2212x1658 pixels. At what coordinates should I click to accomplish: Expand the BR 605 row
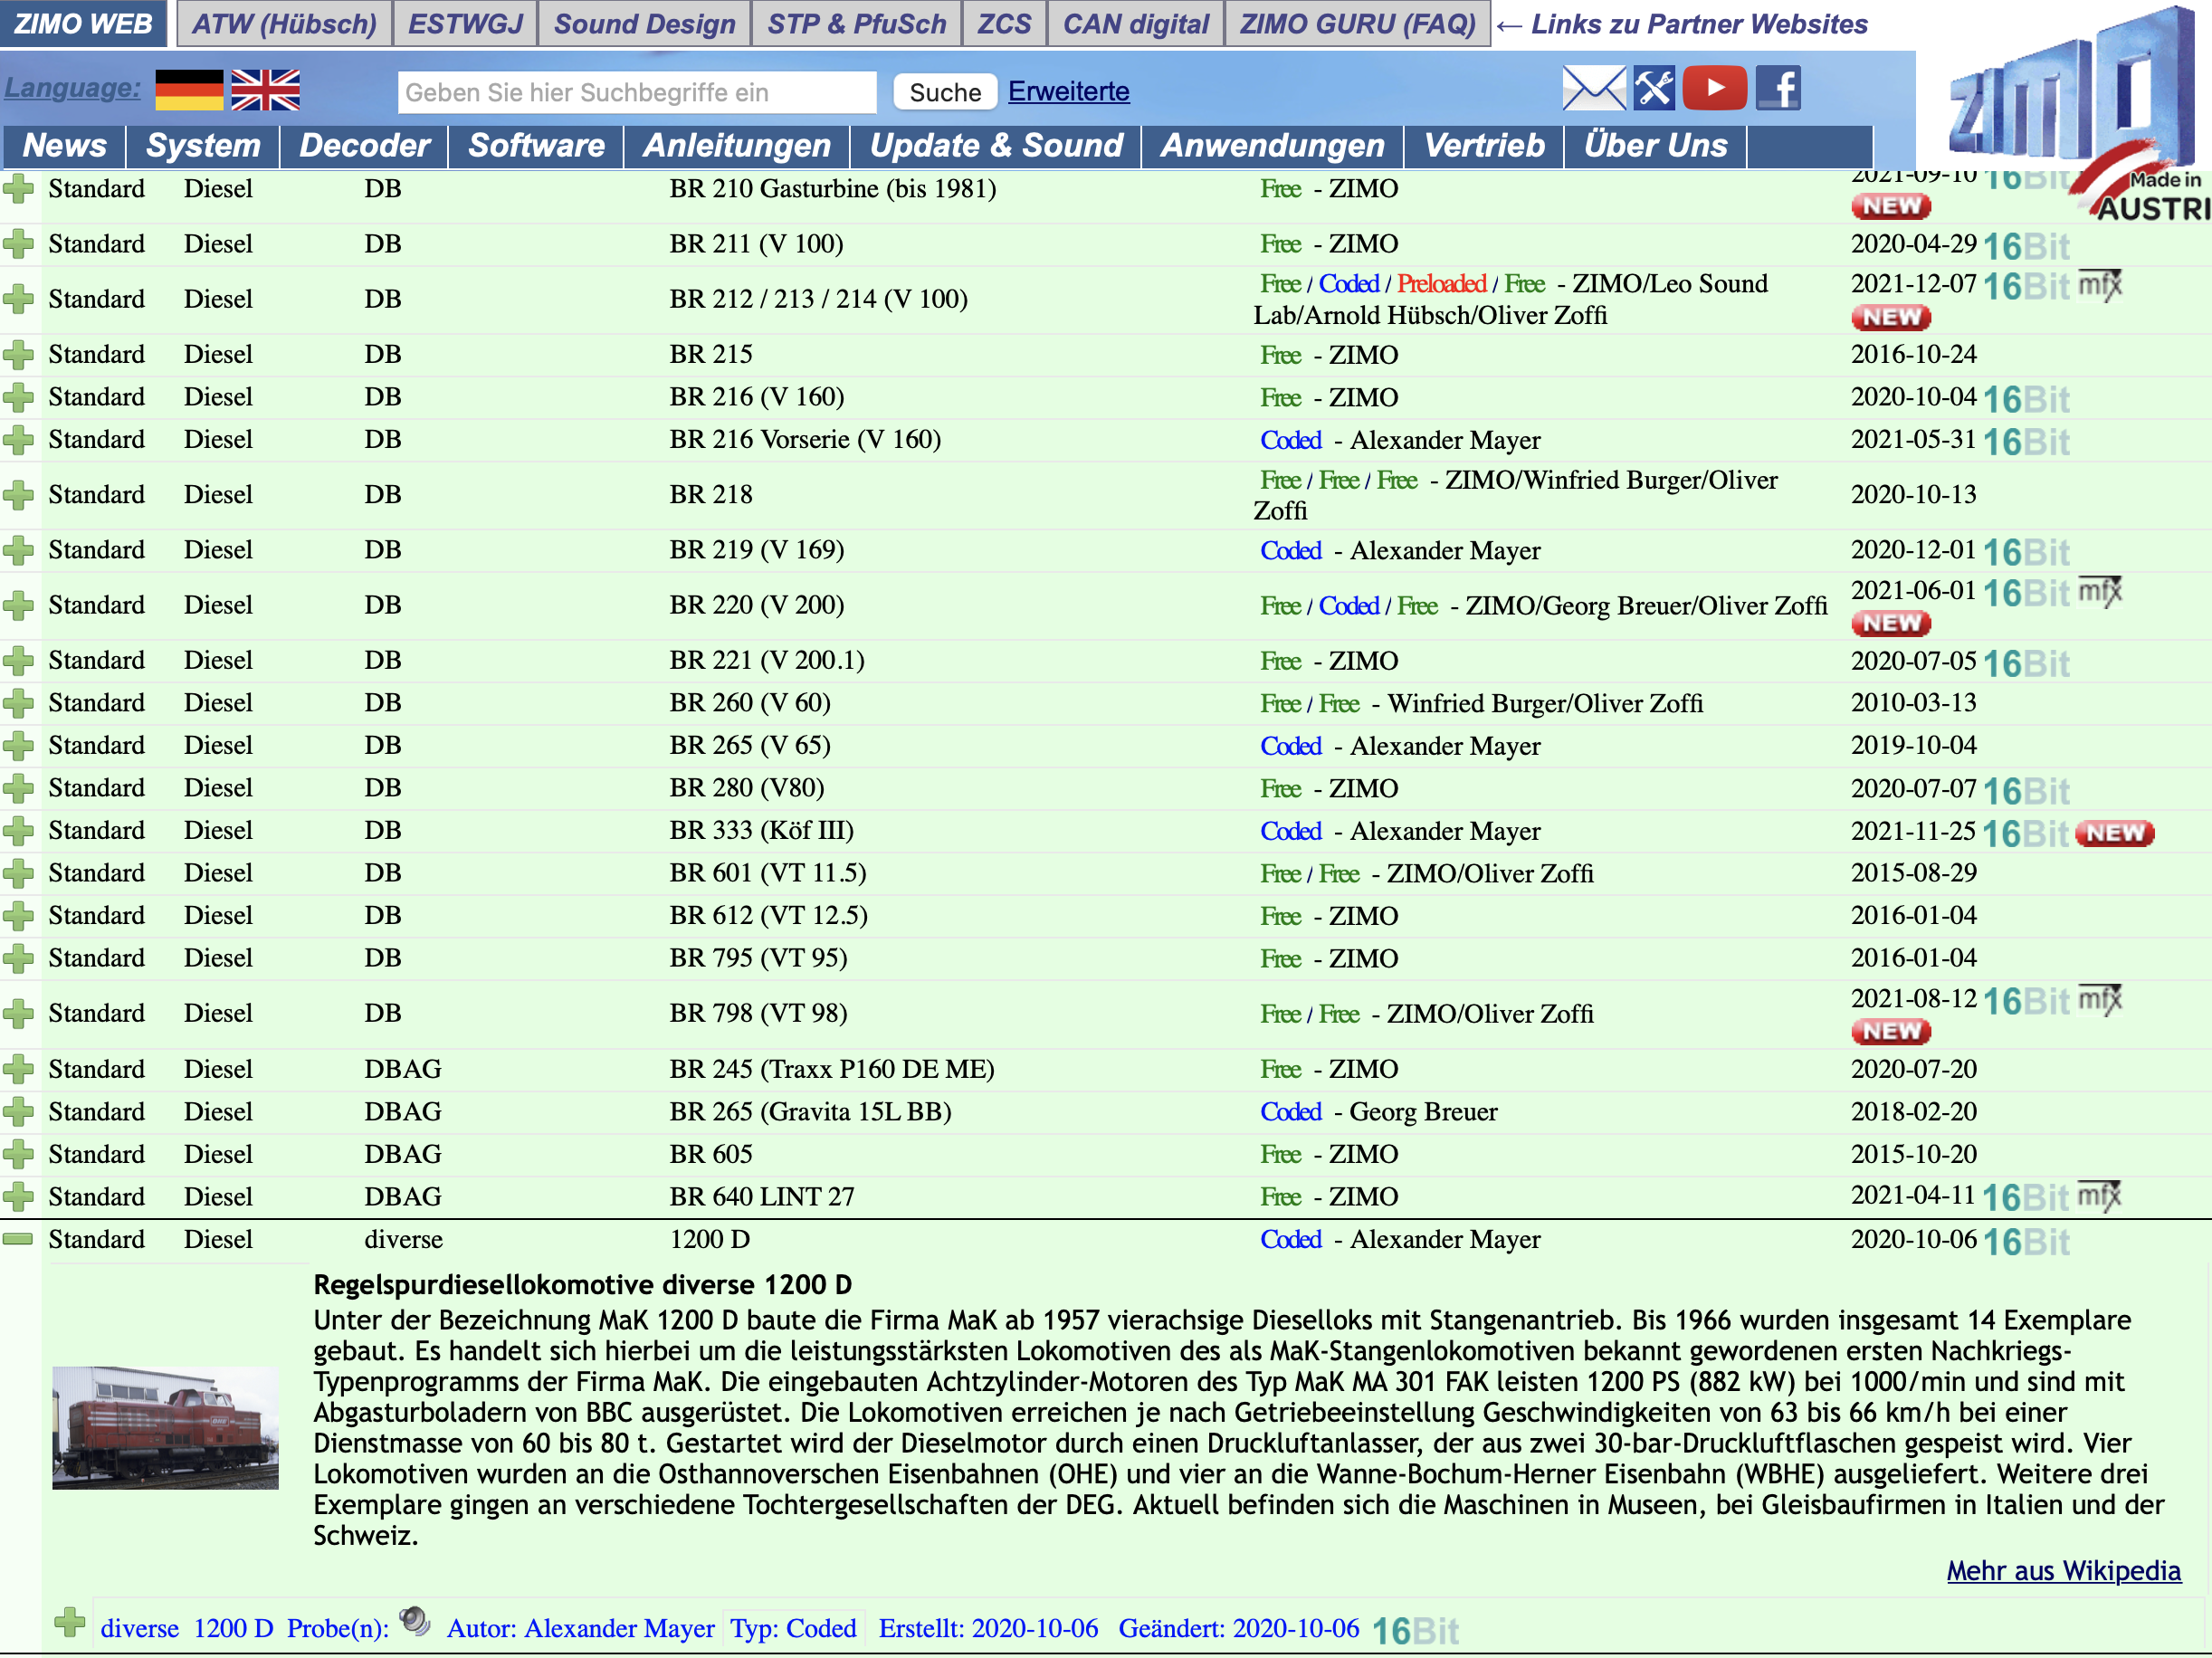pyautogui.click(x=18, y=1154)
